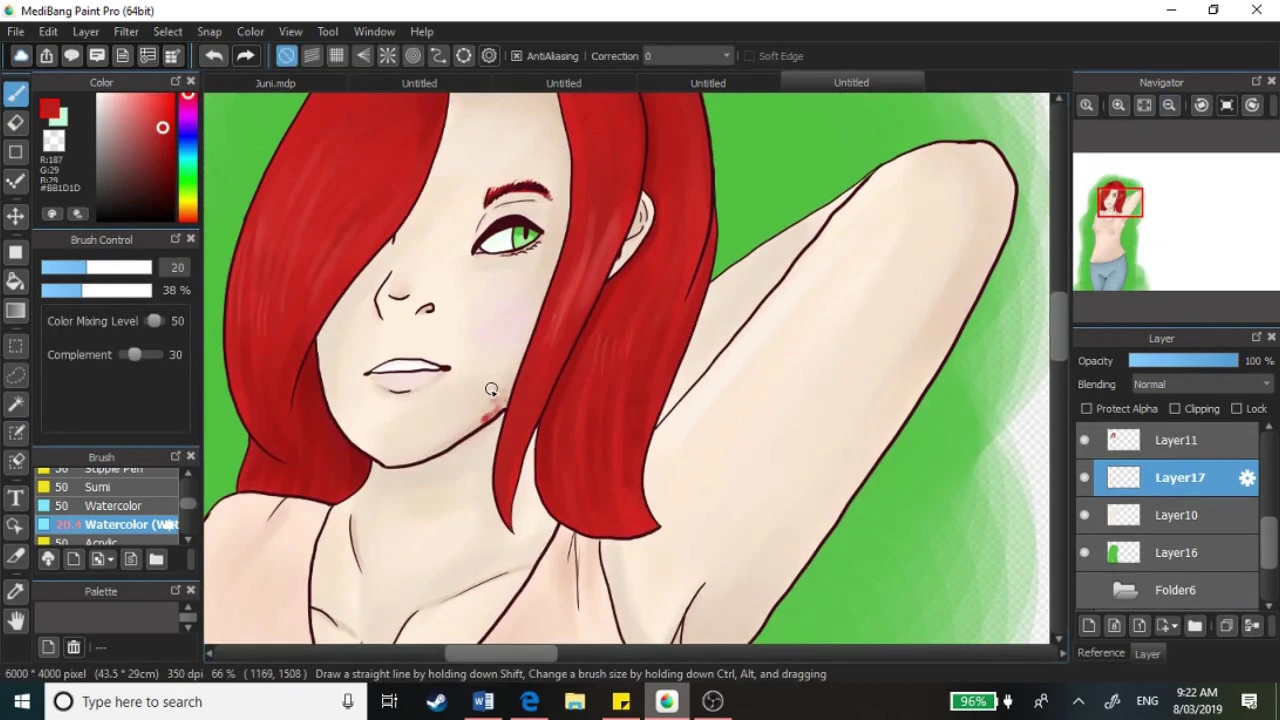The height and width of the screenshot is (720, 1280).
Task: Select the Eyedropper tool
Action: [15, 591]
